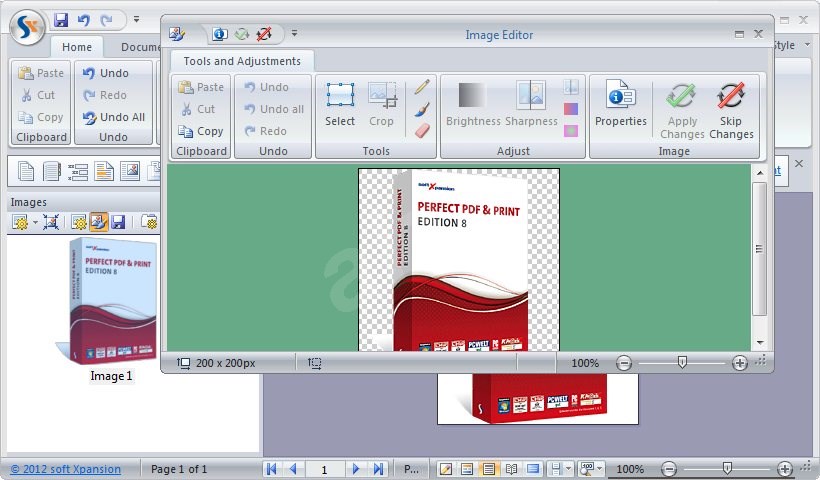Click the fit-image arrows icon in Images panel
Image resolution: width=820 pixels, height=480 pixels.
click(x=51, y=222)
